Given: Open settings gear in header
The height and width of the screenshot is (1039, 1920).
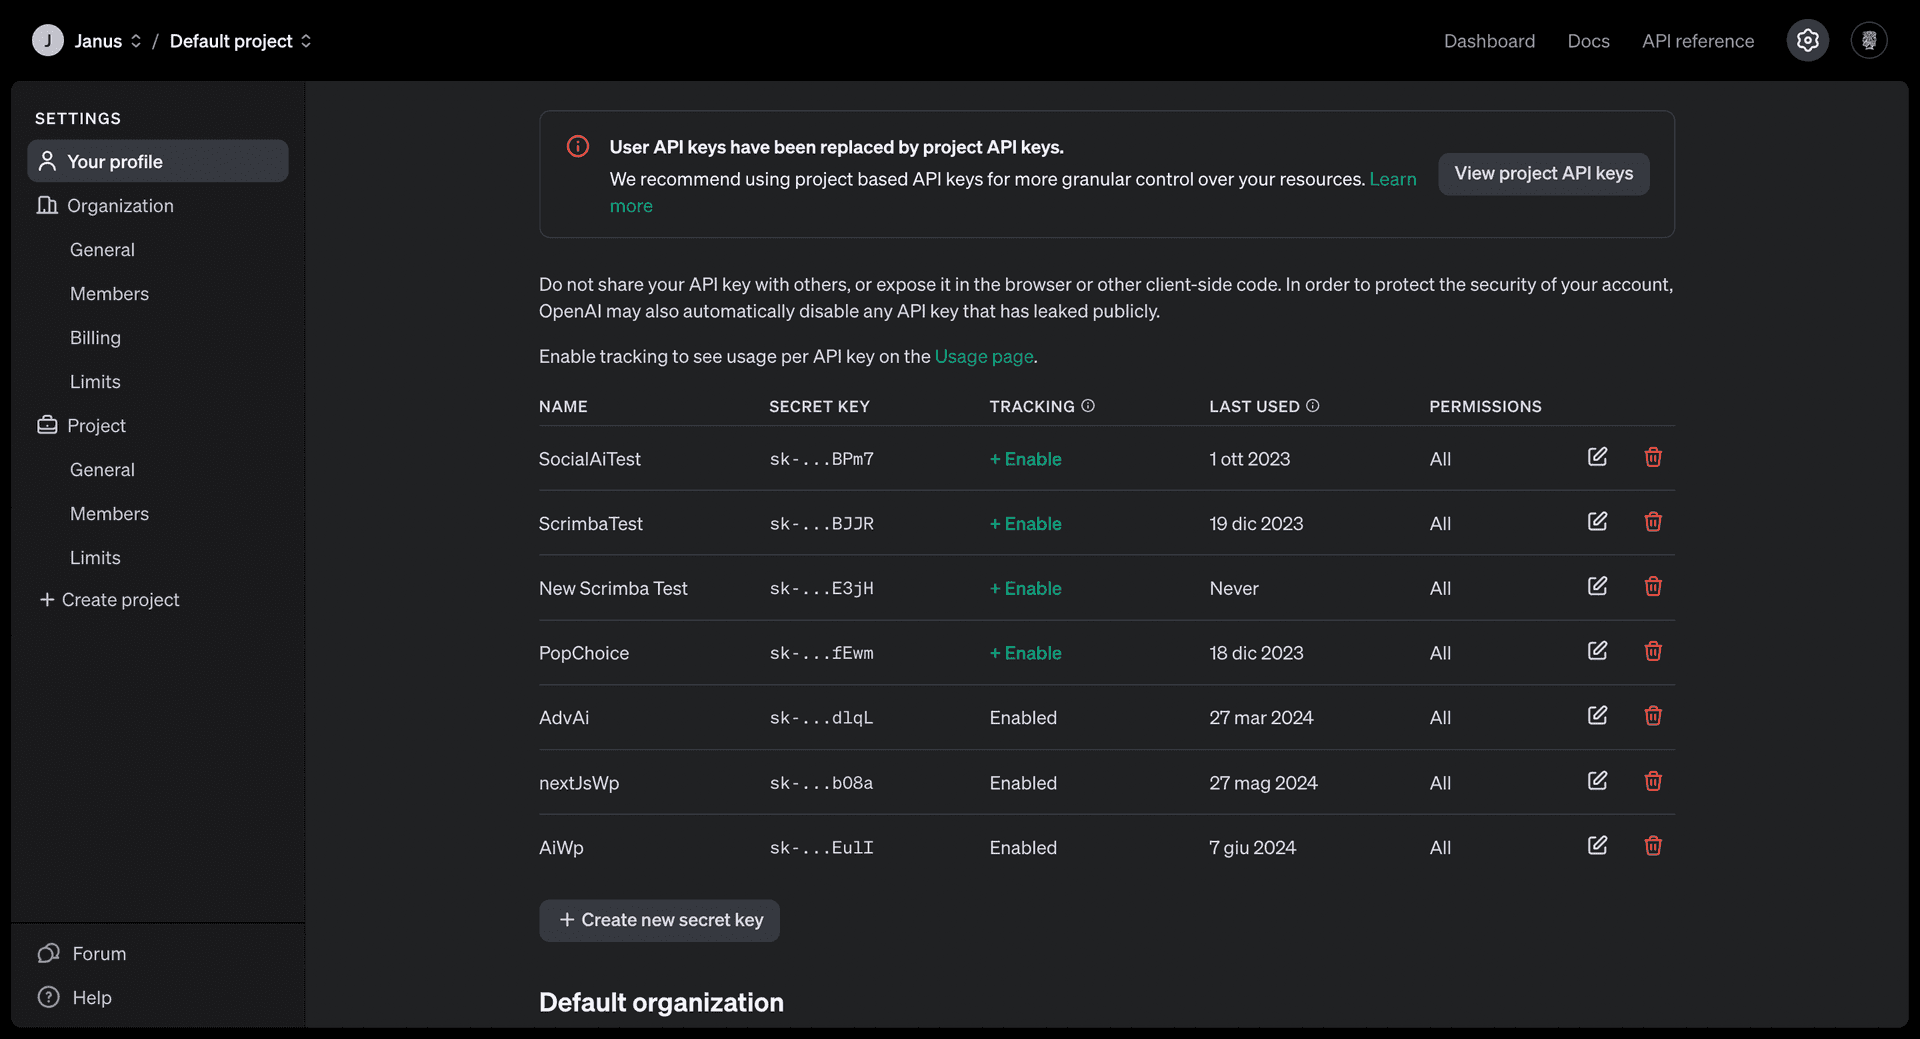Looking at the screenshot, I should 1807,40.
